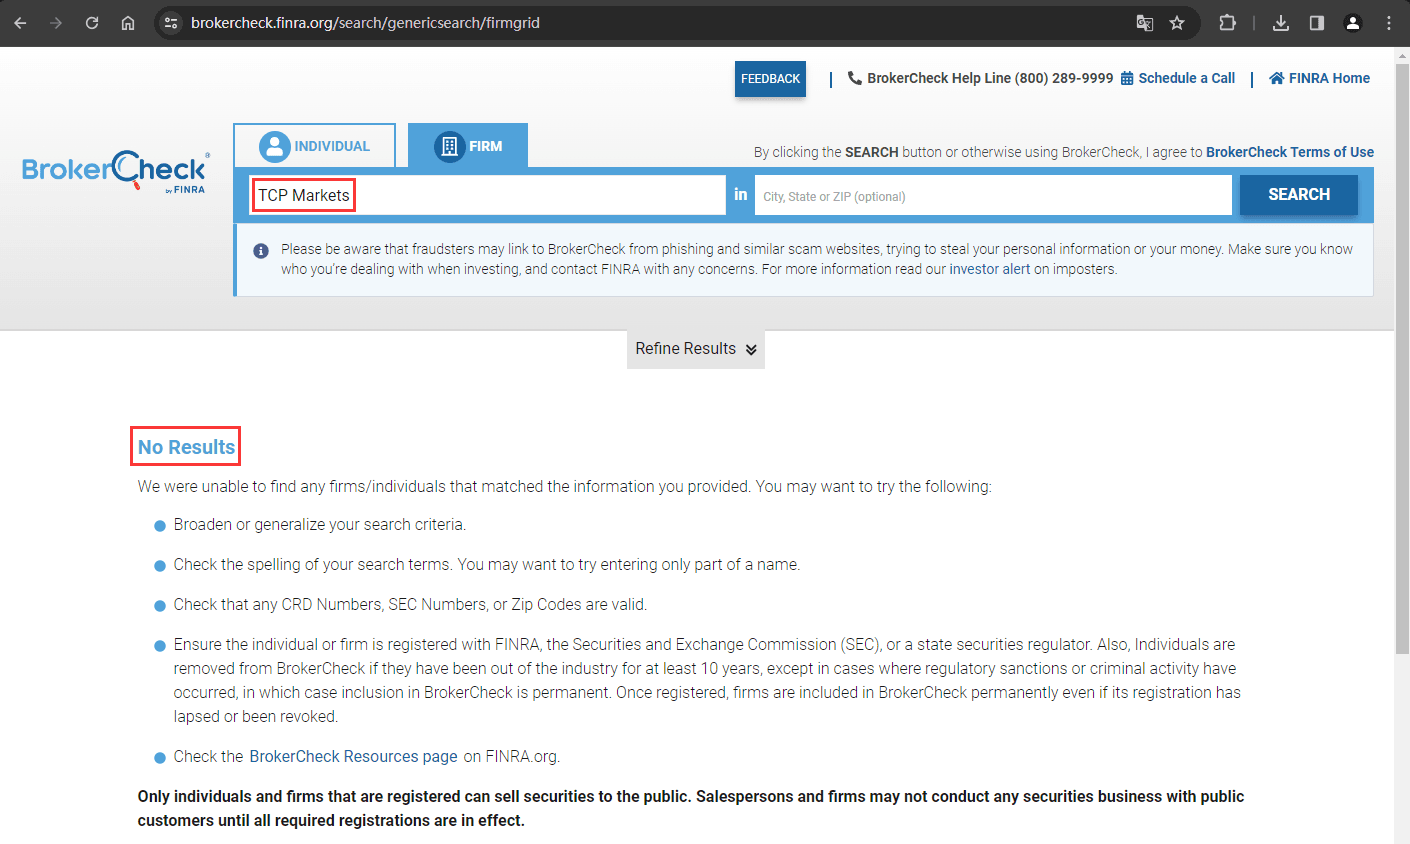Click the No Results heading
This screenshot has width=1410, height=844.
[x=186, y=447]
